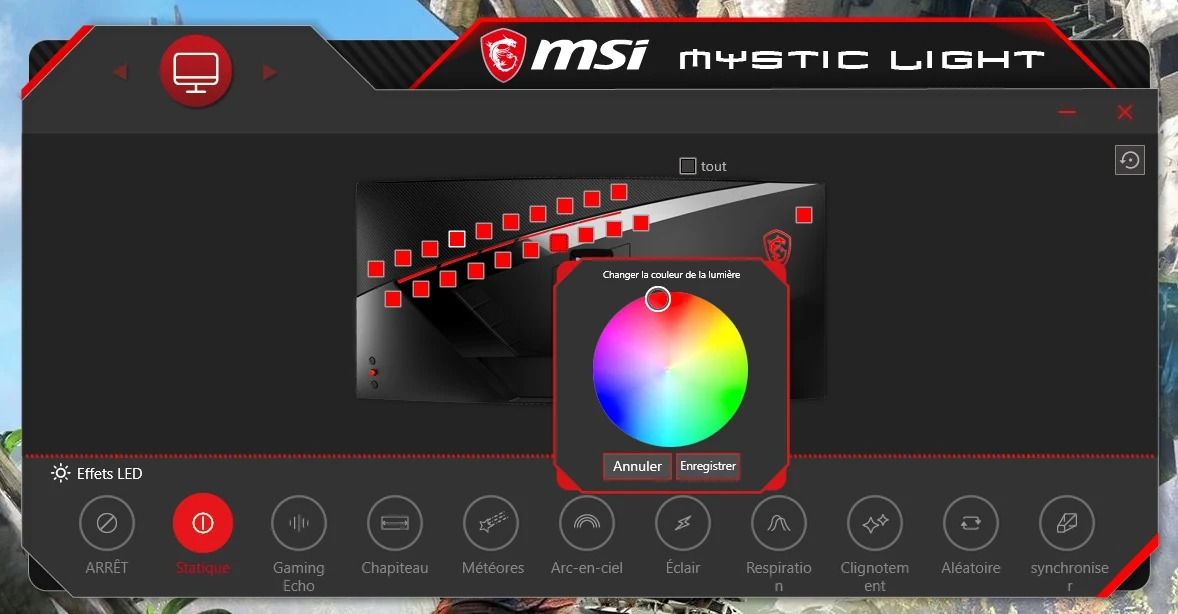Enable the Respiration breathing effect
Image resolution: width=1178 pixels, height=614 pixels.
[778, 523]
